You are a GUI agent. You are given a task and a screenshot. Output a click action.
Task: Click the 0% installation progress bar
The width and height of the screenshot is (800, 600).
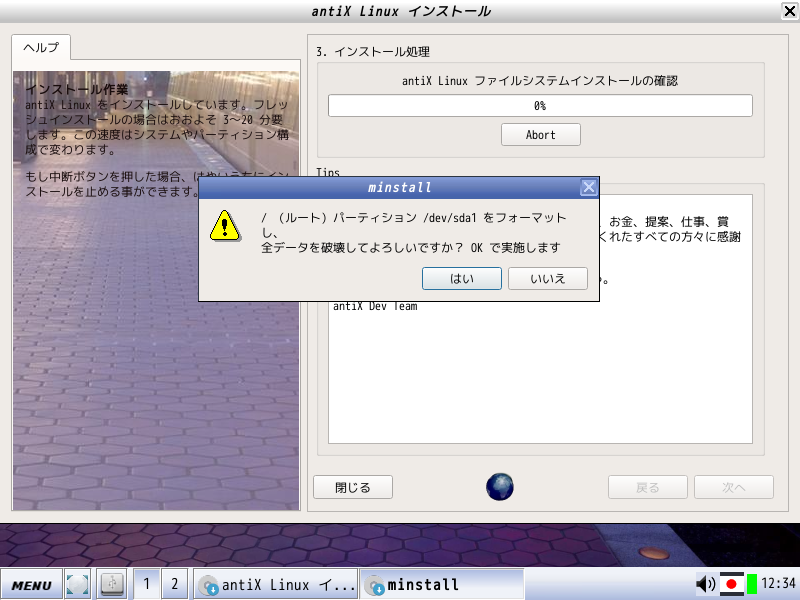point(540,106)
